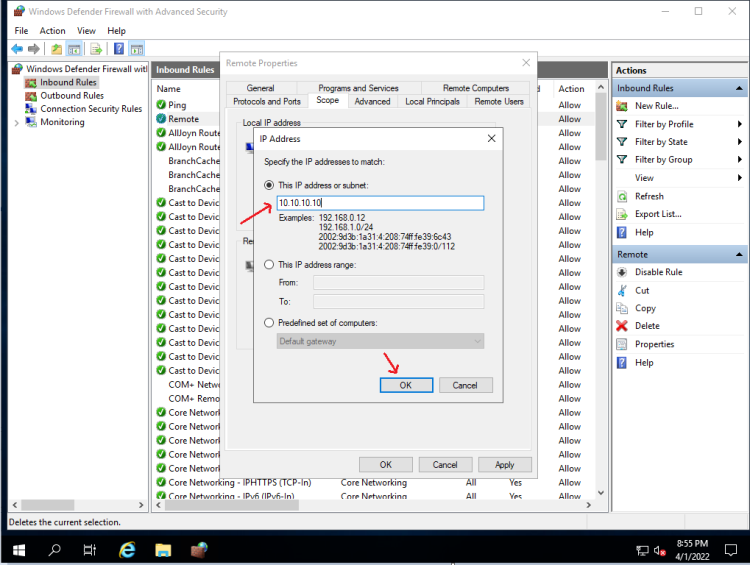The width and height of the screenshot is (750, 565).
Task: Switch to the Advanced tab
Action: [372, 101]
